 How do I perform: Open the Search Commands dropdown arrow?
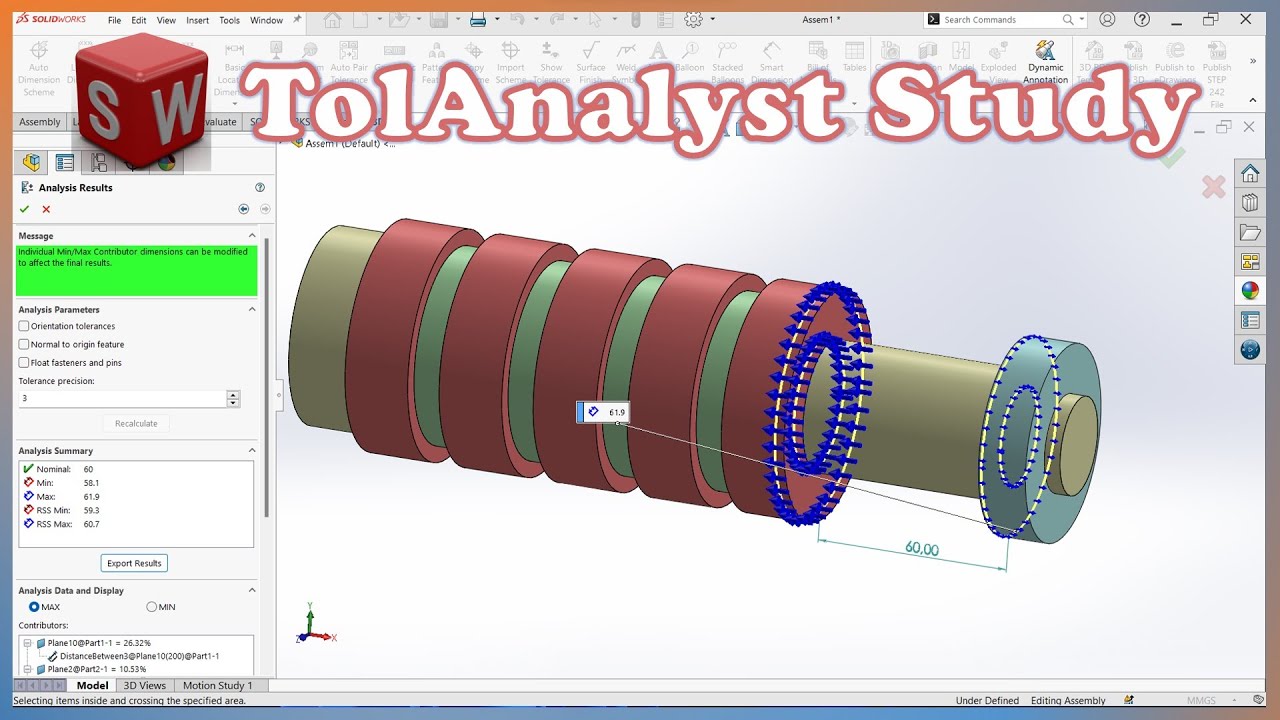(x=1082, y=19)
